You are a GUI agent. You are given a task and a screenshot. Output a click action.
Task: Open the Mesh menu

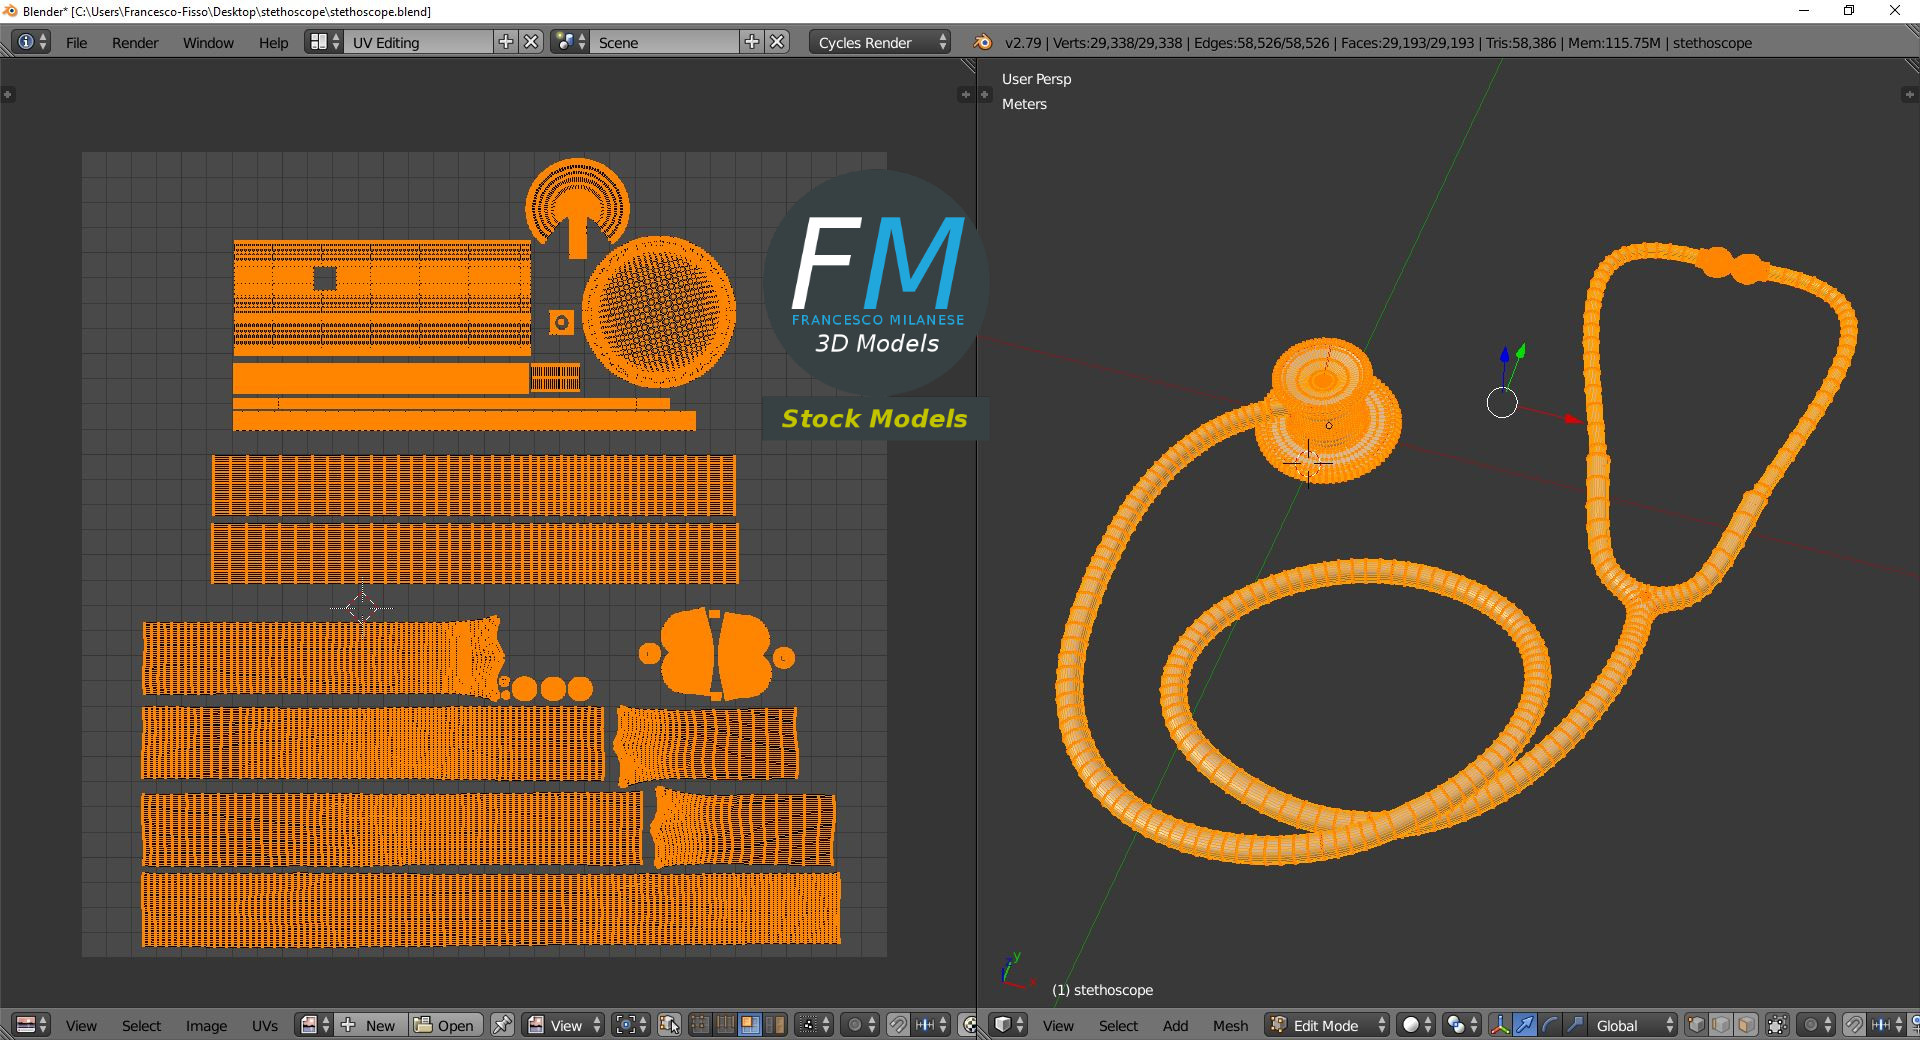click(1230, 1025)
